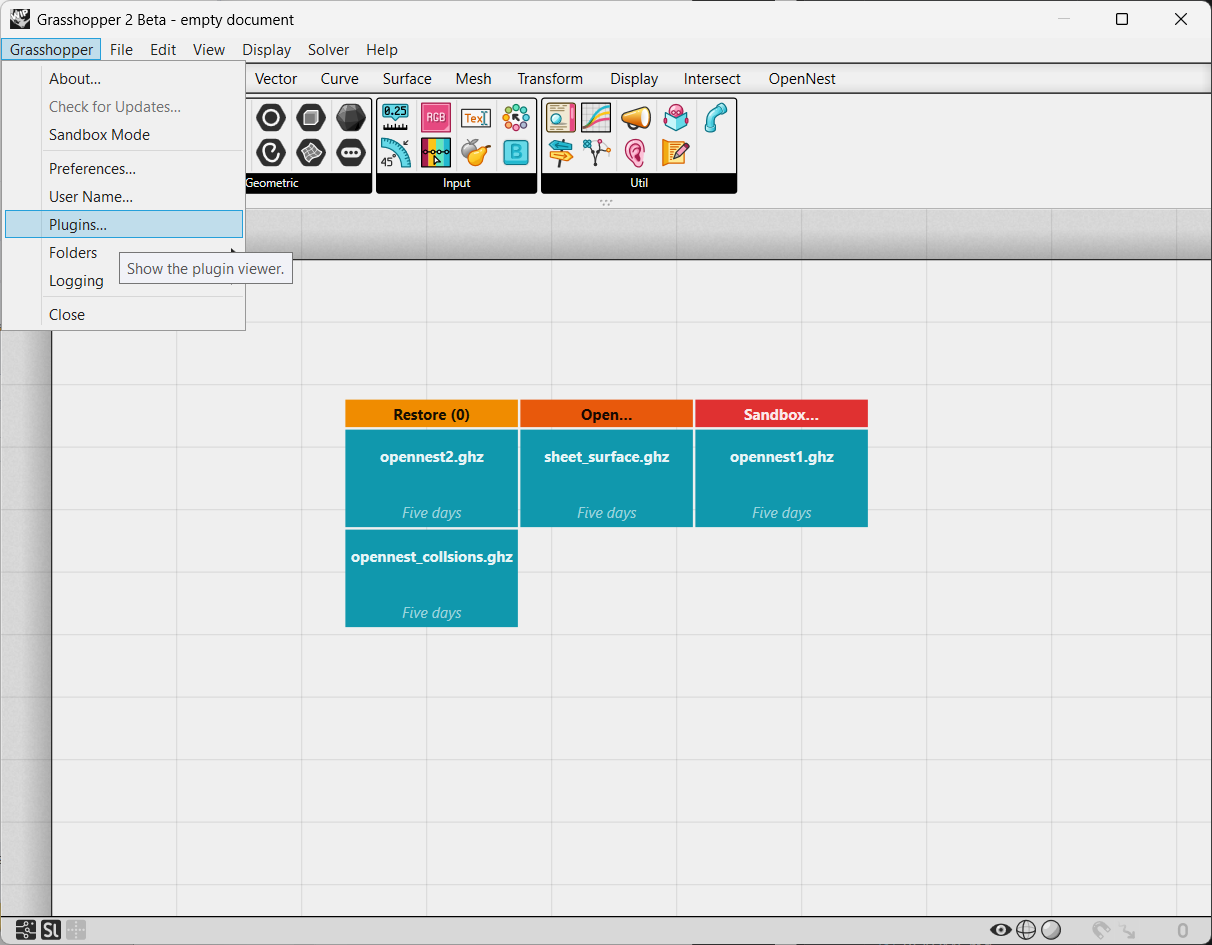Select the angle protractor input icon
This screenshot has height=945, width=1212.
(395, 152)
